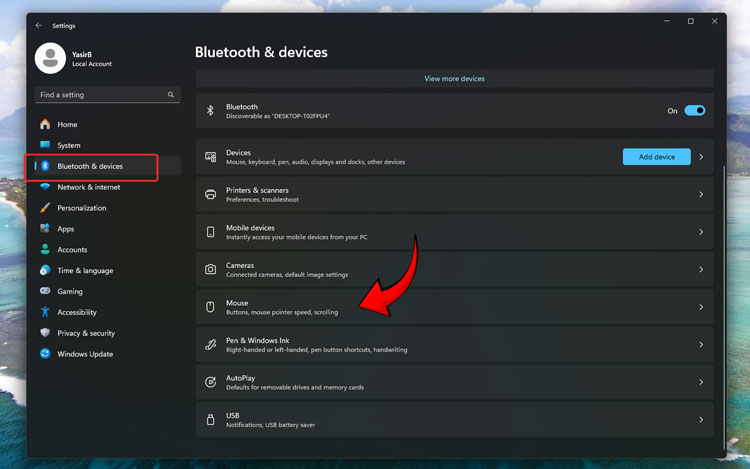The height and width of the screenshot is (469, 750).
Task: Click the Apps sidebar icon
Action: pos(45,229)
